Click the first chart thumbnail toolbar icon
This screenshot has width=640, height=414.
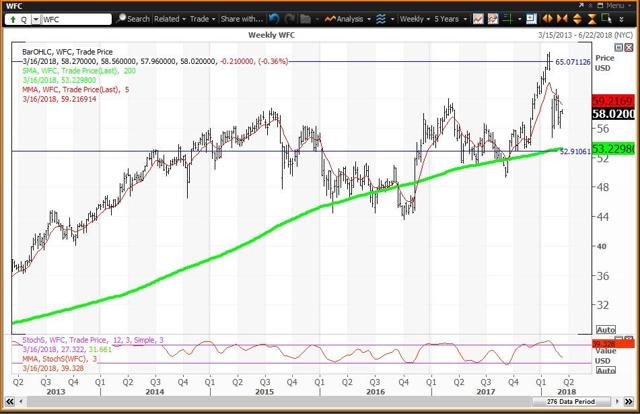tap(478, 19)
